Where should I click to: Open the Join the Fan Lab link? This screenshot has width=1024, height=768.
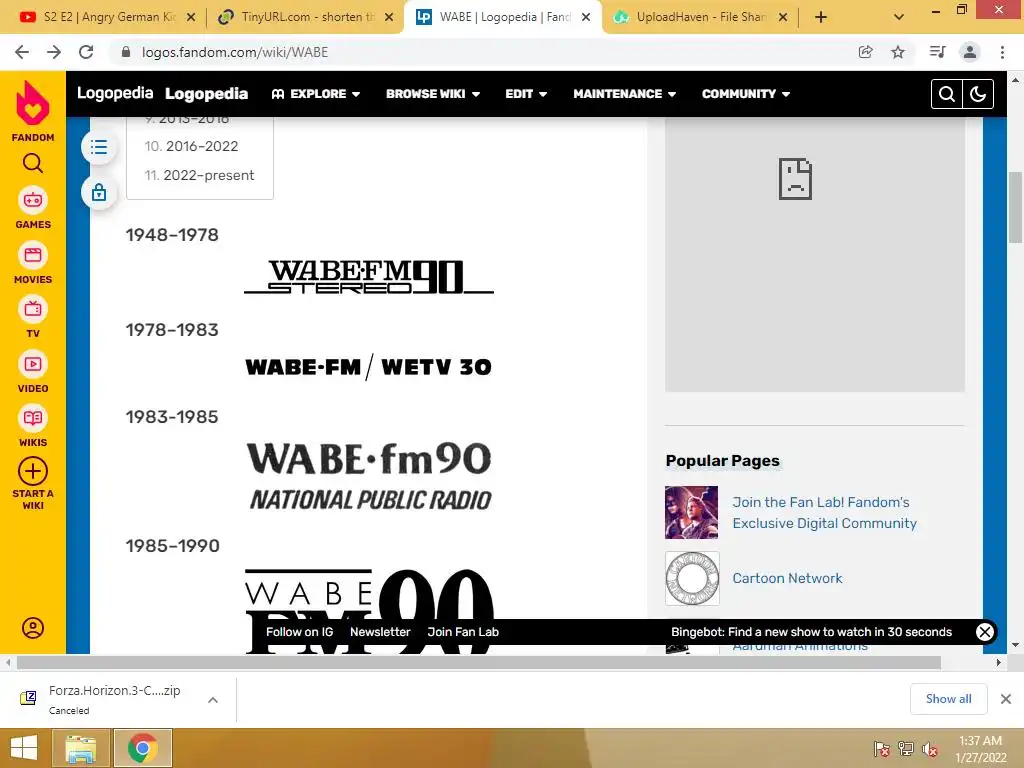point(824,513)
